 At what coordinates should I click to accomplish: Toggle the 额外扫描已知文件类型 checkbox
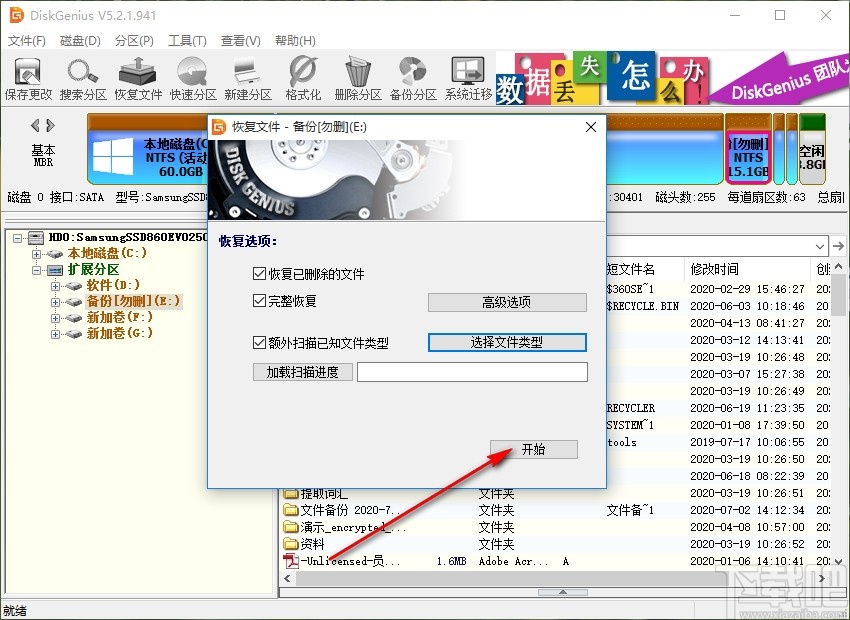259,343
